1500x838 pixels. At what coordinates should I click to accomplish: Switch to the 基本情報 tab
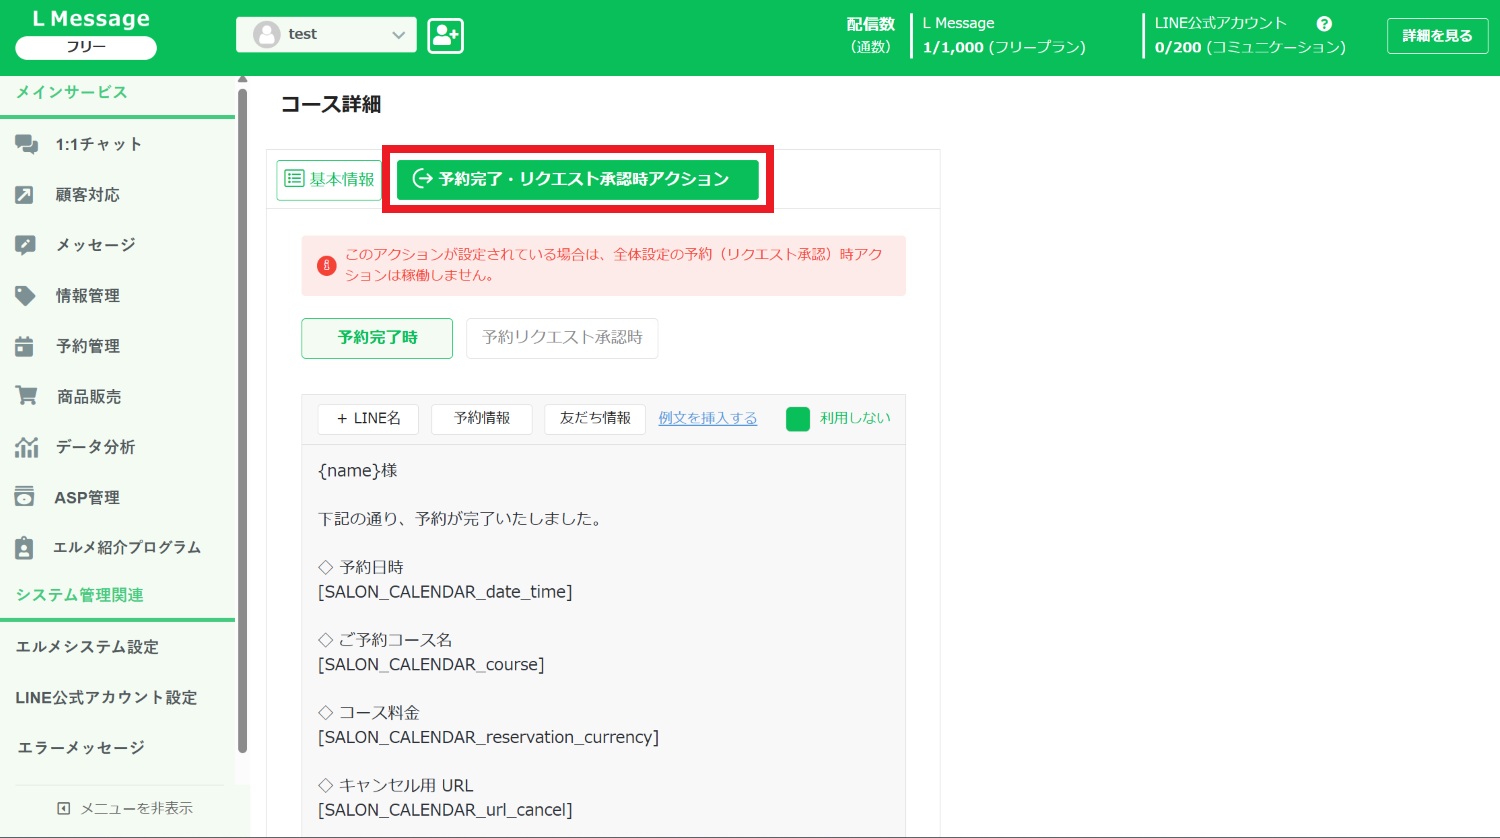click(329, 180)
